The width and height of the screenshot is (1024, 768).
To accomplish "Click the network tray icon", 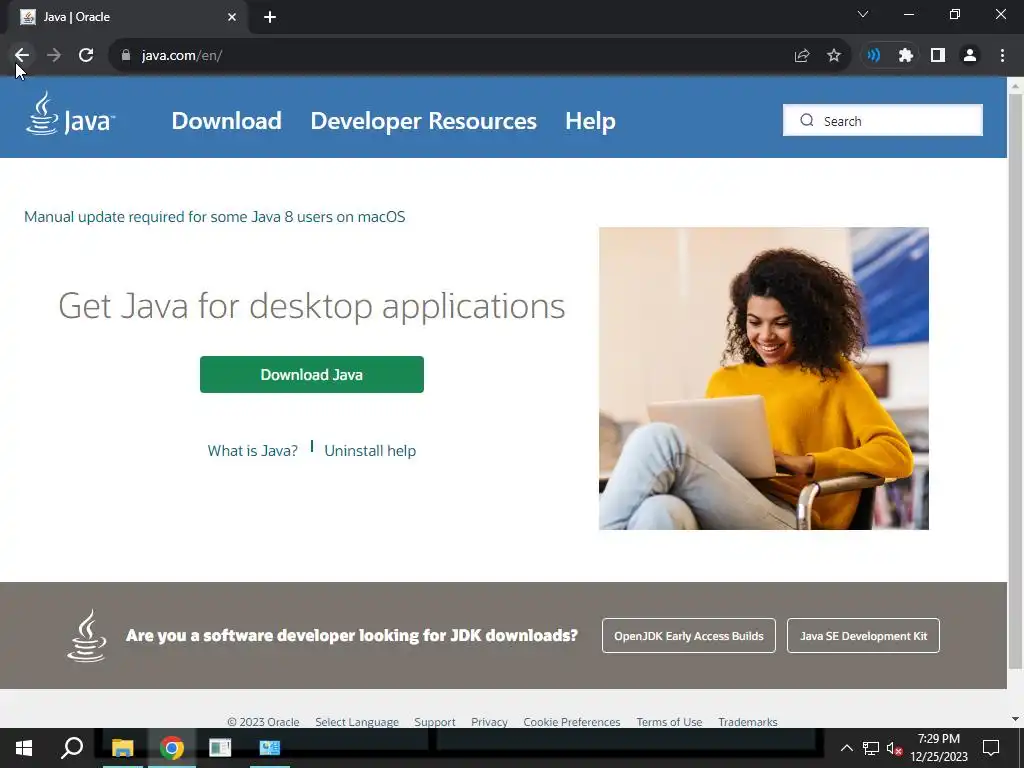I will pyautogui.click(x=871, y=748).
